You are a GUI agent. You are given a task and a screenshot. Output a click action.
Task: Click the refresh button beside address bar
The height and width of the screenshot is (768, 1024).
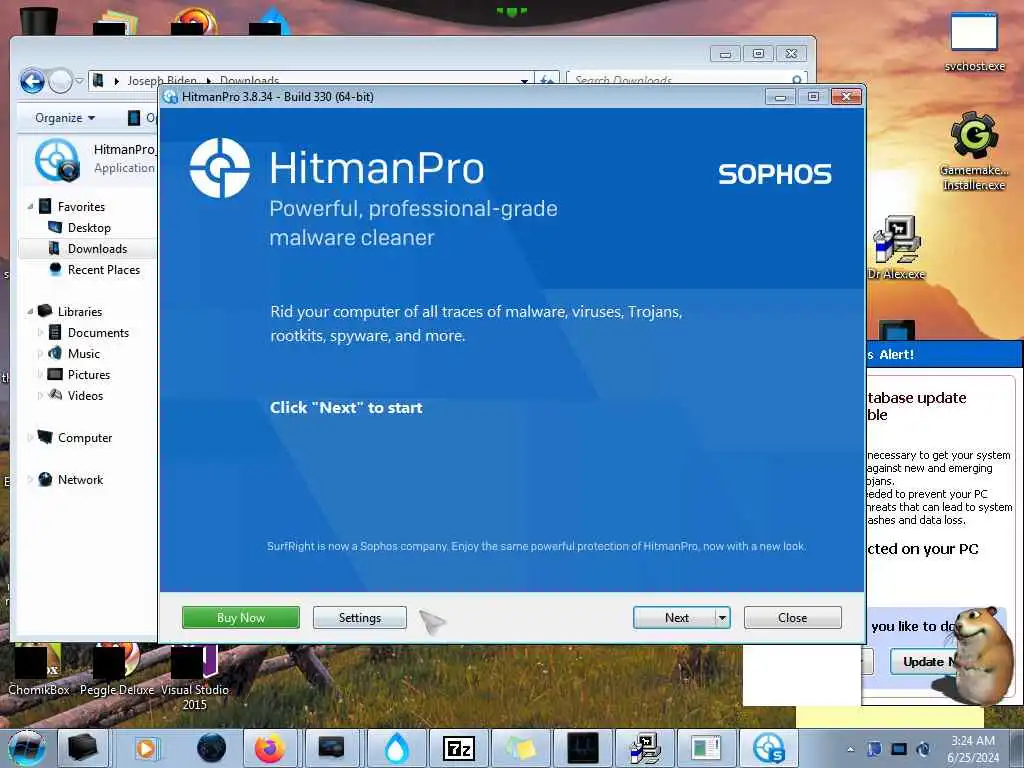pyautogui.click(x=547, y=80)
